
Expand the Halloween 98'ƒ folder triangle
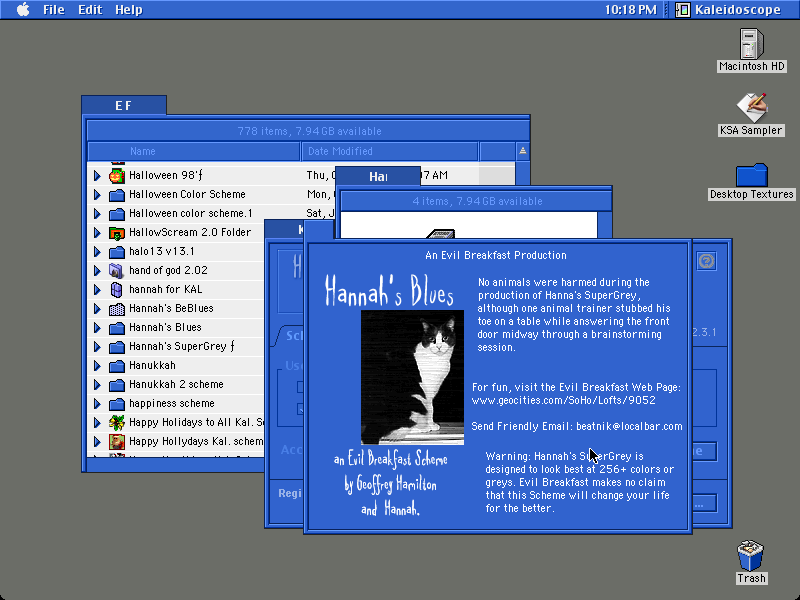[97, 176]
